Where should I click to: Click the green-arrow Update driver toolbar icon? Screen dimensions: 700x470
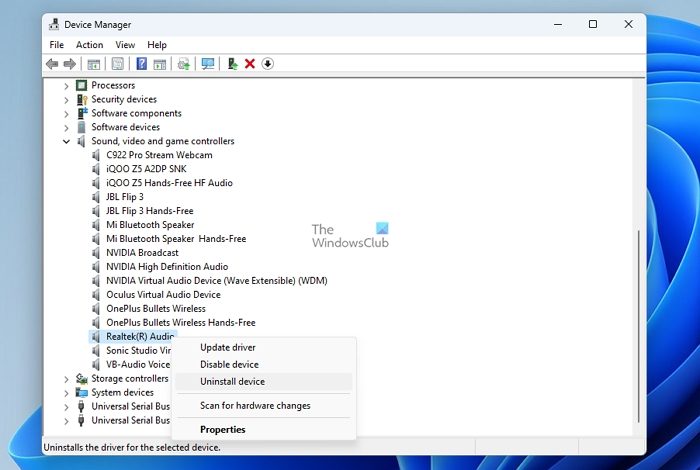tap(232, 64)
